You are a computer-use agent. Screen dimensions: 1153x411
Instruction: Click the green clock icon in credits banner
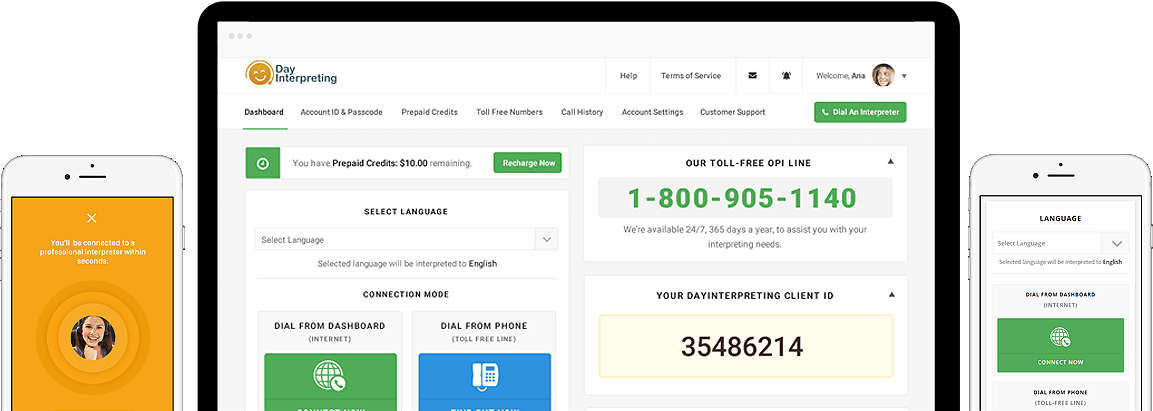pos(263,163)
